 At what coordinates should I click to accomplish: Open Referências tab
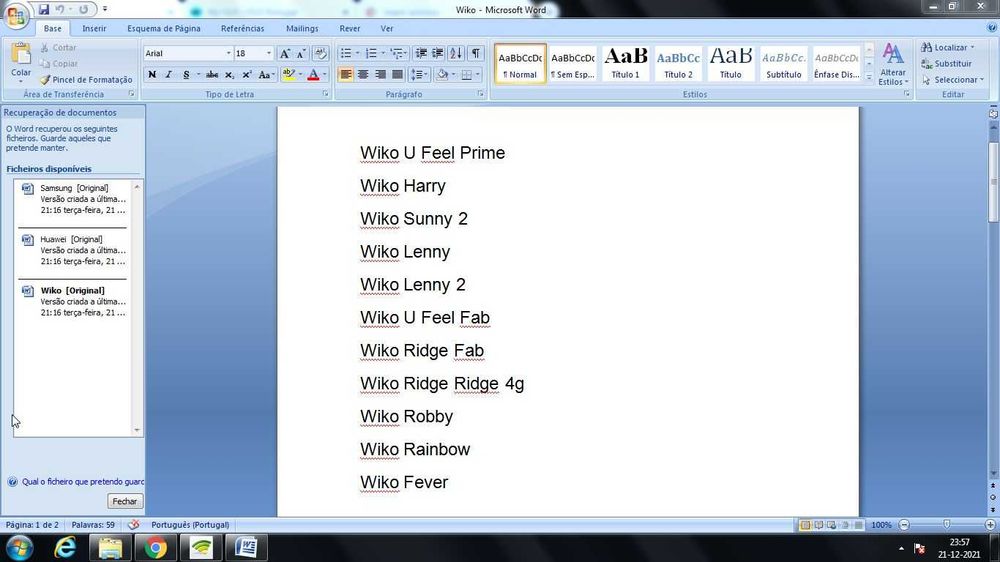tap(242, 28)
